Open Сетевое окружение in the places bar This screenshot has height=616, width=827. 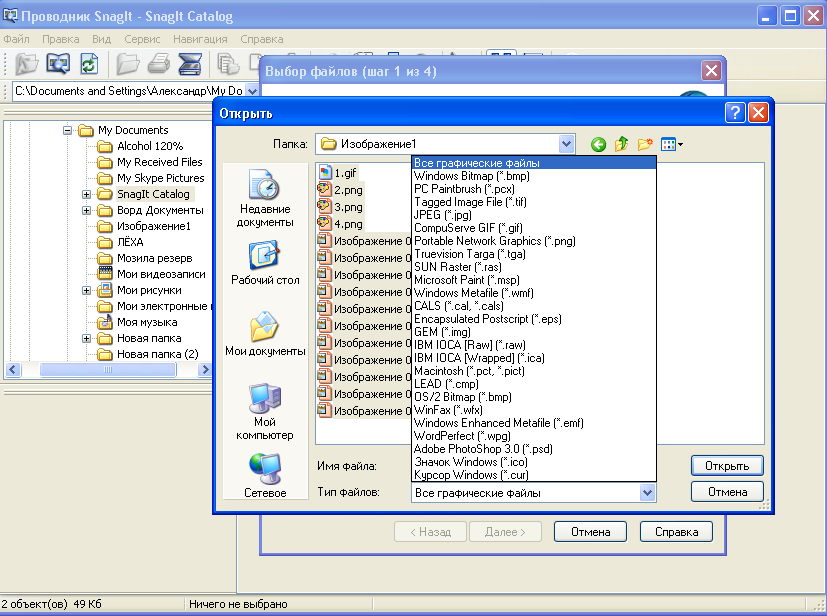click(x=265, y=475)
